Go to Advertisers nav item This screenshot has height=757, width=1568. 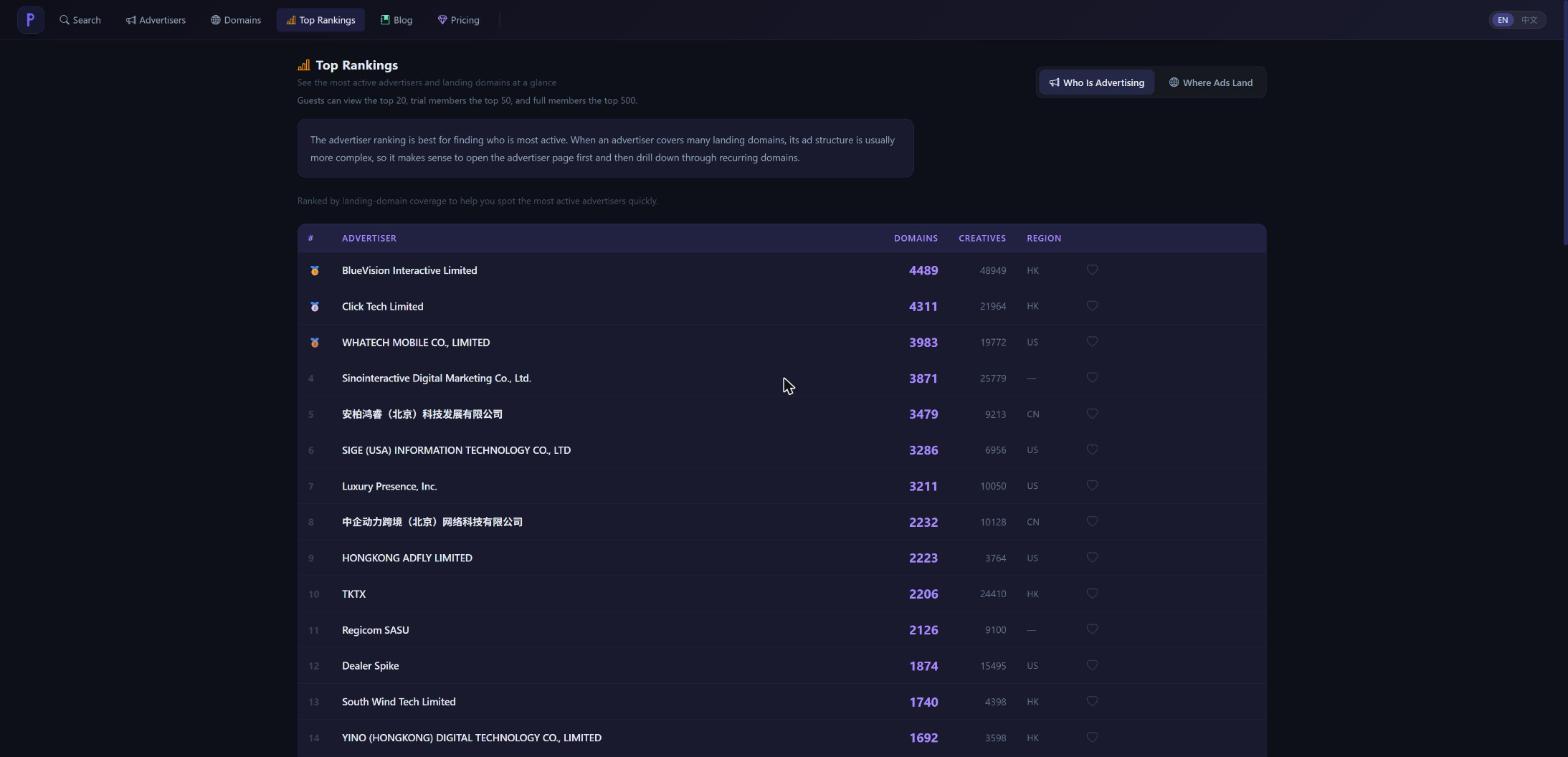pos(156,20)
